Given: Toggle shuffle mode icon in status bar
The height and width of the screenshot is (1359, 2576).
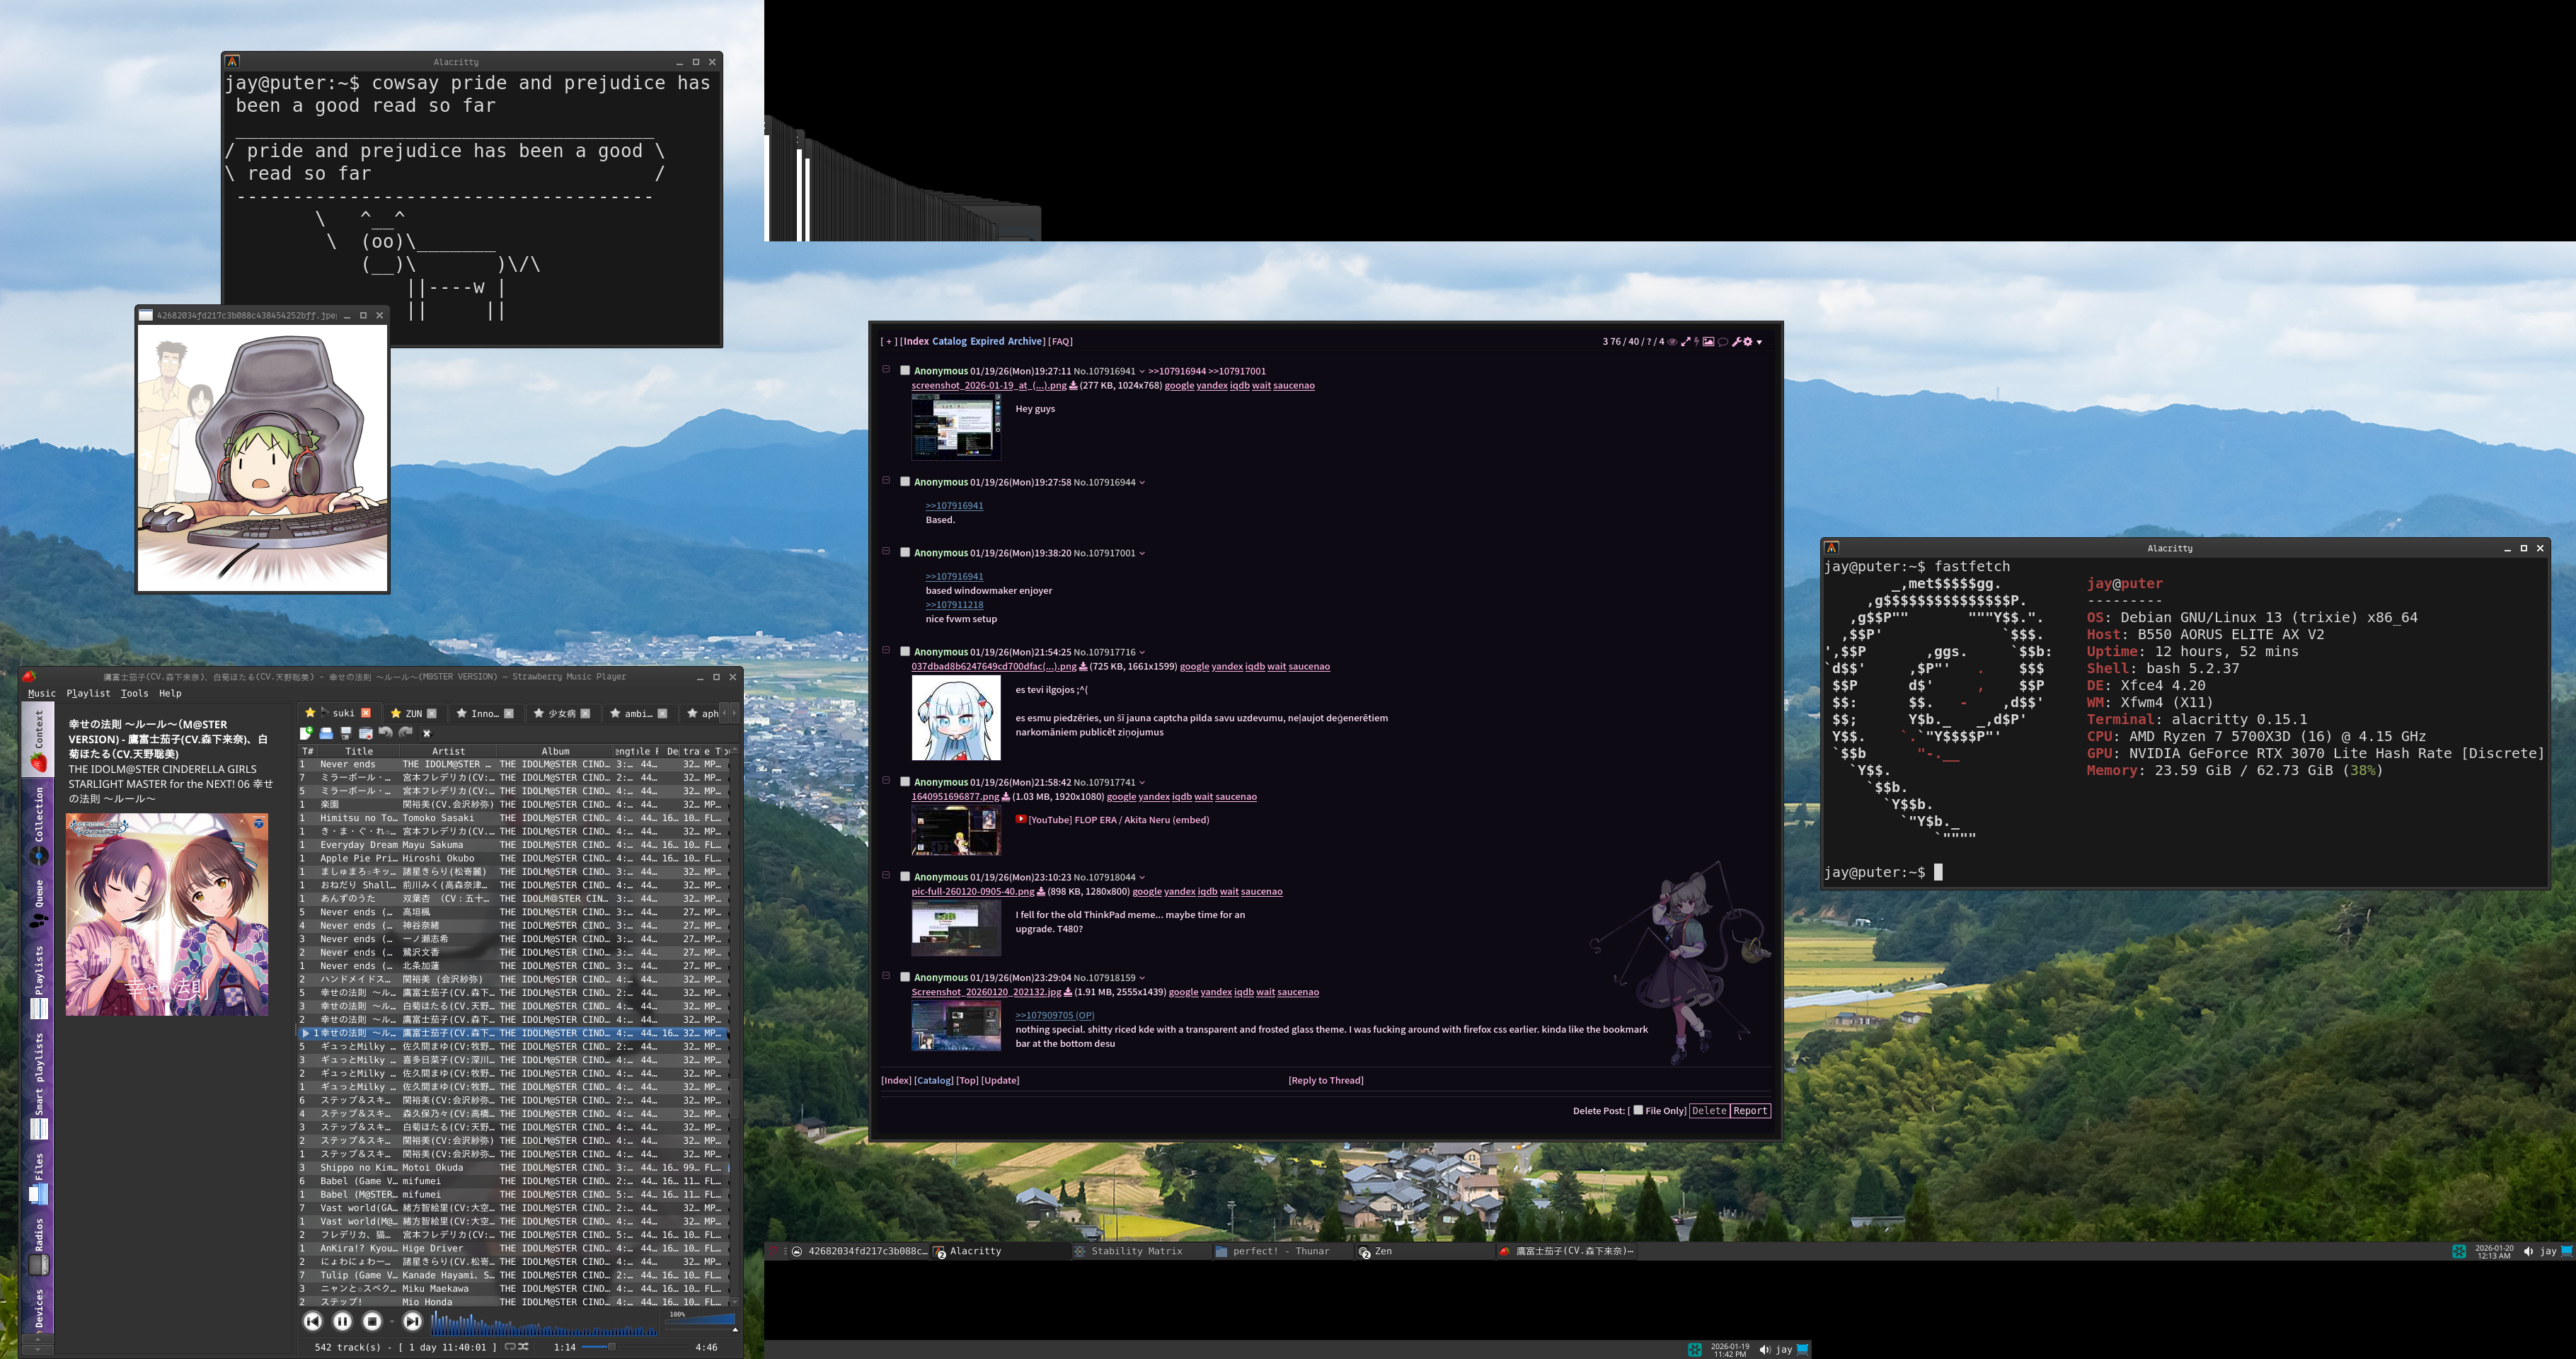Looking at the screenshot, I should click(523, 1347).
